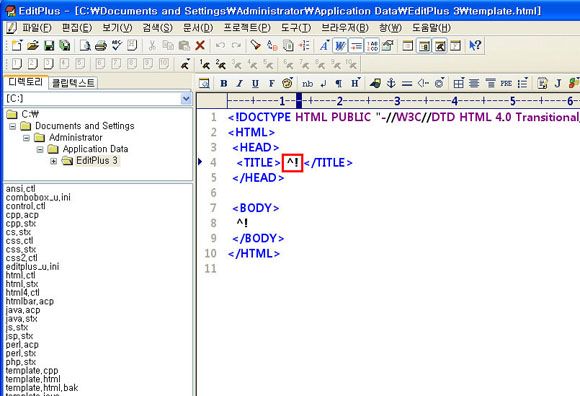Click the Save All icon
This screenshot has height=396, width=580.
click(x=65, y=46)
